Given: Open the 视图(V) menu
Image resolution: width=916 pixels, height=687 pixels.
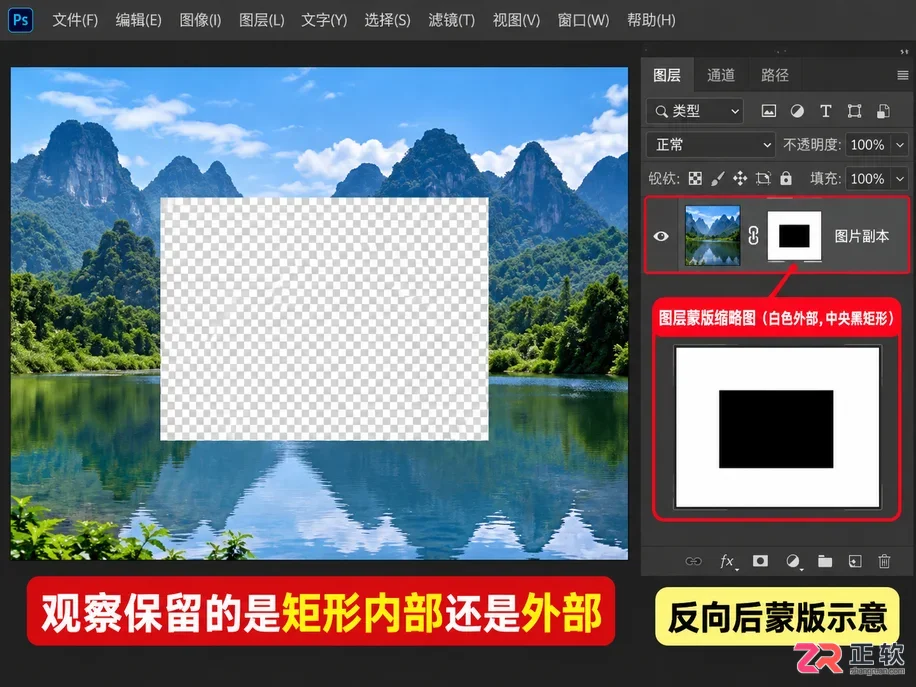Looking at the screenshot, I should pos(516,20).
